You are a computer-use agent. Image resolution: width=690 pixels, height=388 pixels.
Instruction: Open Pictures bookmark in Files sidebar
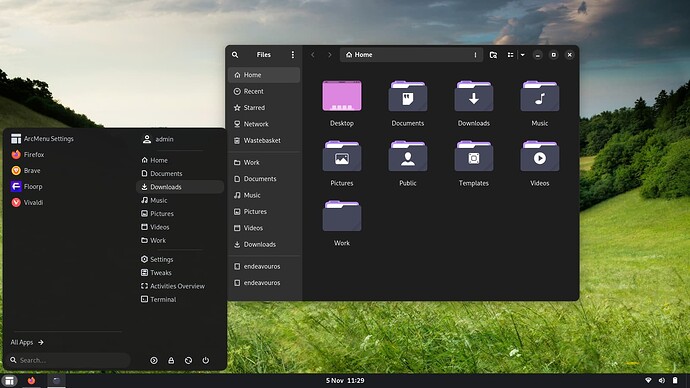click(264, 212)
